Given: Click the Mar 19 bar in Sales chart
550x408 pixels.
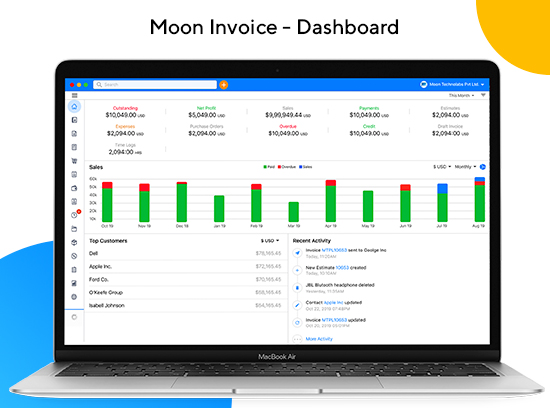Looking at the screenshot, I should coord(294,212).
